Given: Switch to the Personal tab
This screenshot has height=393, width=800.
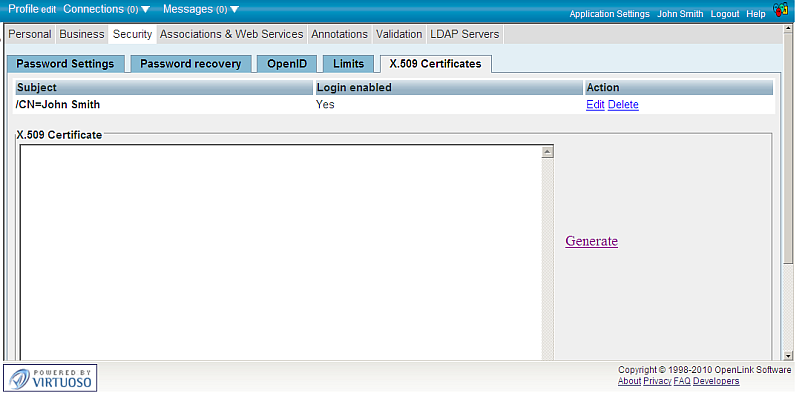Looking at the screenshot, I should click(30, 34).
